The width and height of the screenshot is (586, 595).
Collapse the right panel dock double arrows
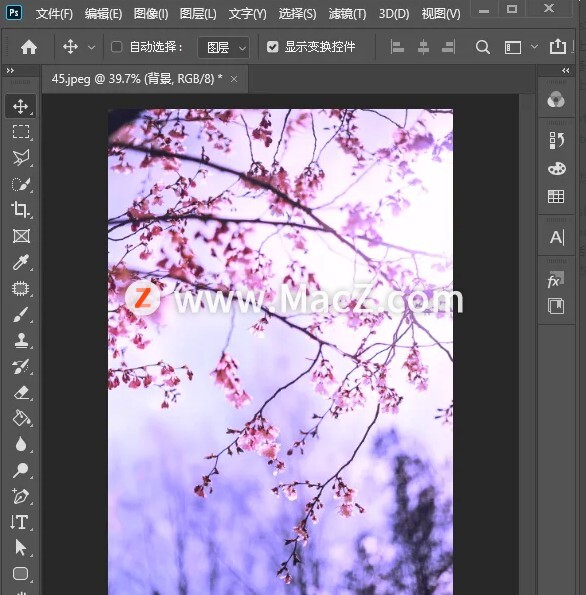(x=566, y=71)
